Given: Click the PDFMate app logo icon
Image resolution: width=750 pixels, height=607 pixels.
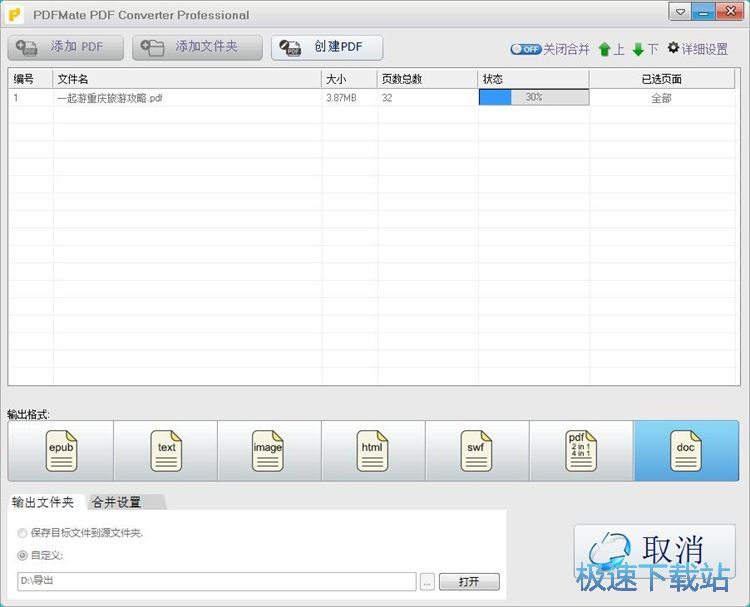Looking at the screenshot, I should [x=15, y=14].
